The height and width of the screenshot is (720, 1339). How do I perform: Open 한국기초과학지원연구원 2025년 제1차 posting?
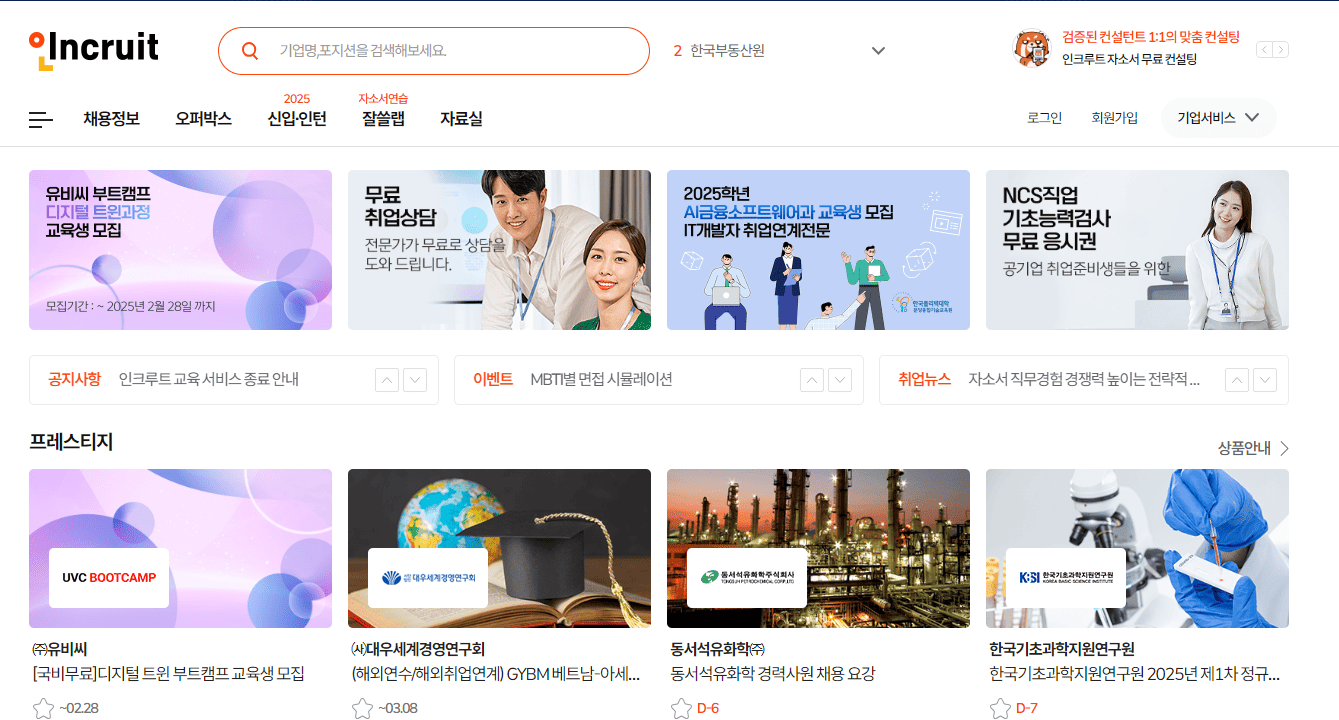(1135, 674)
